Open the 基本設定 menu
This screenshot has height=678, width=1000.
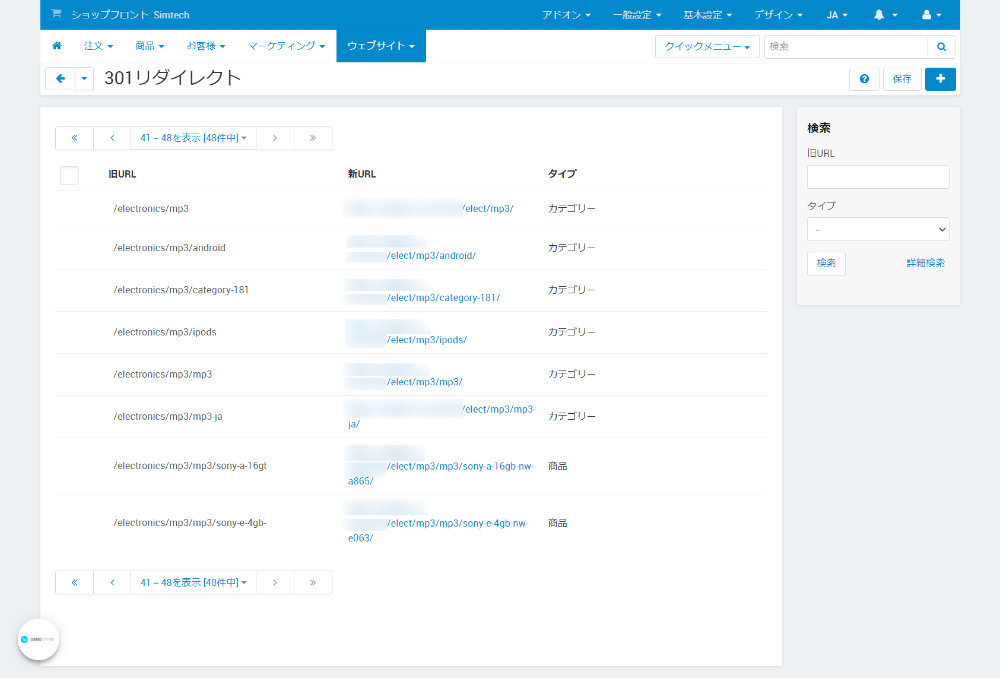[707, 15]
